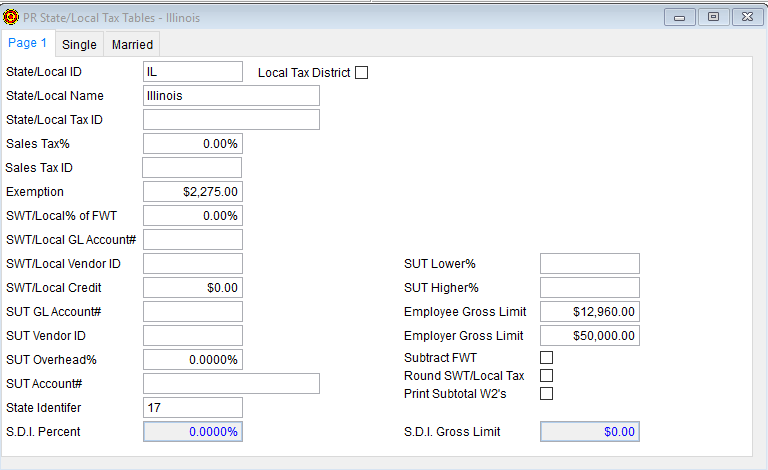Click the S.D.I. Gross Limit field
The height and width of the screenshot is (470, 768).
click(590, 431)
